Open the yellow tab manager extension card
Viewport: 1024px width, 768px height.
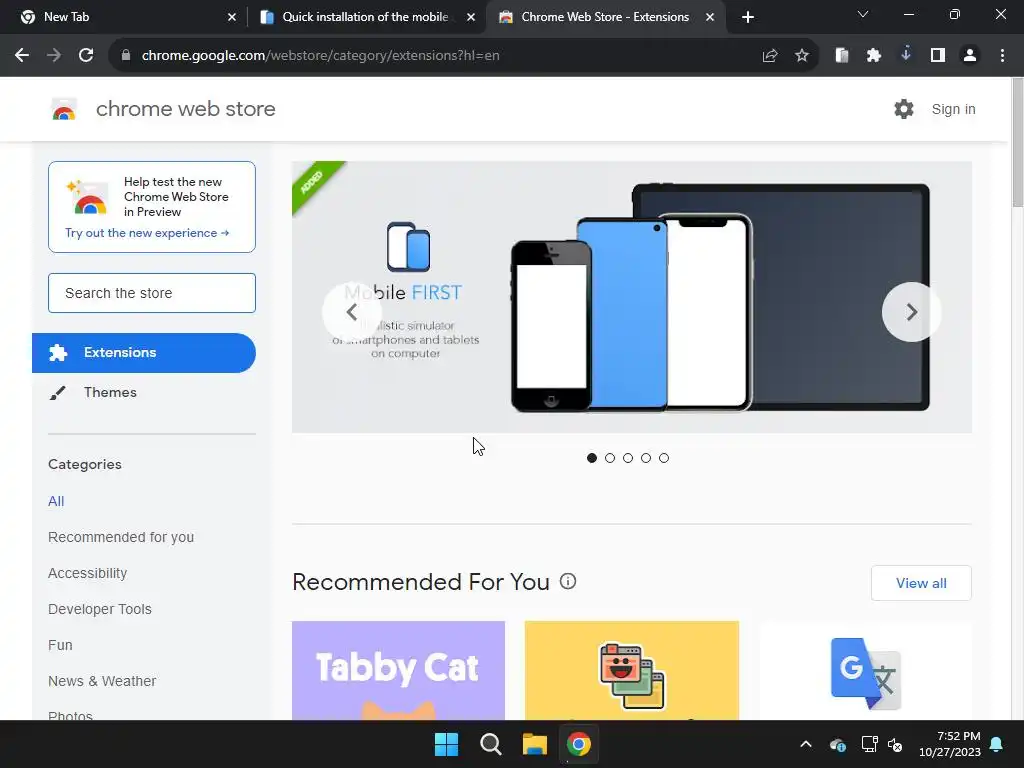point(632,670)
